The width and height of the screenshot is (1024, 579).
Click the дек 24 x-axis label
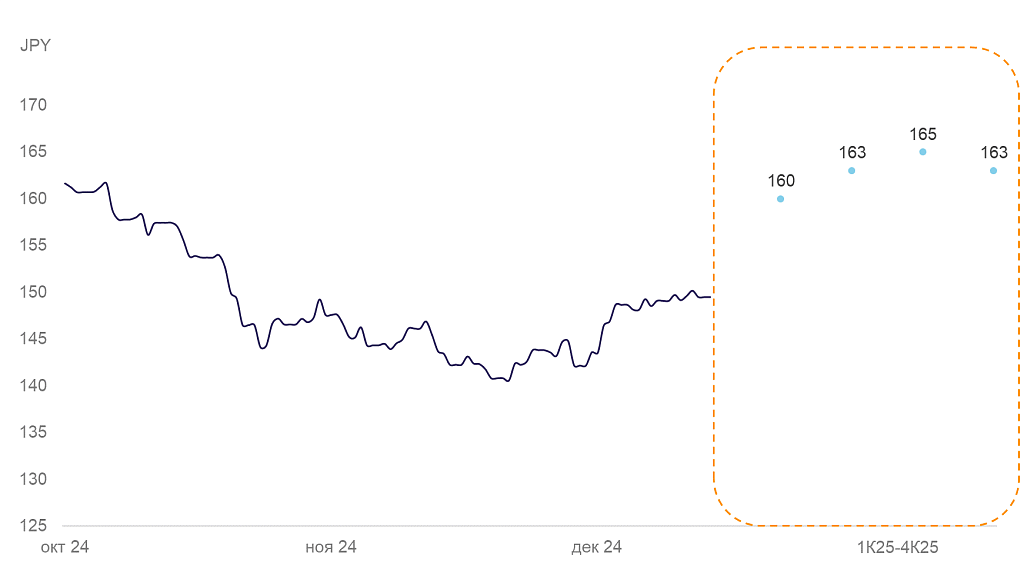(597, 547)
